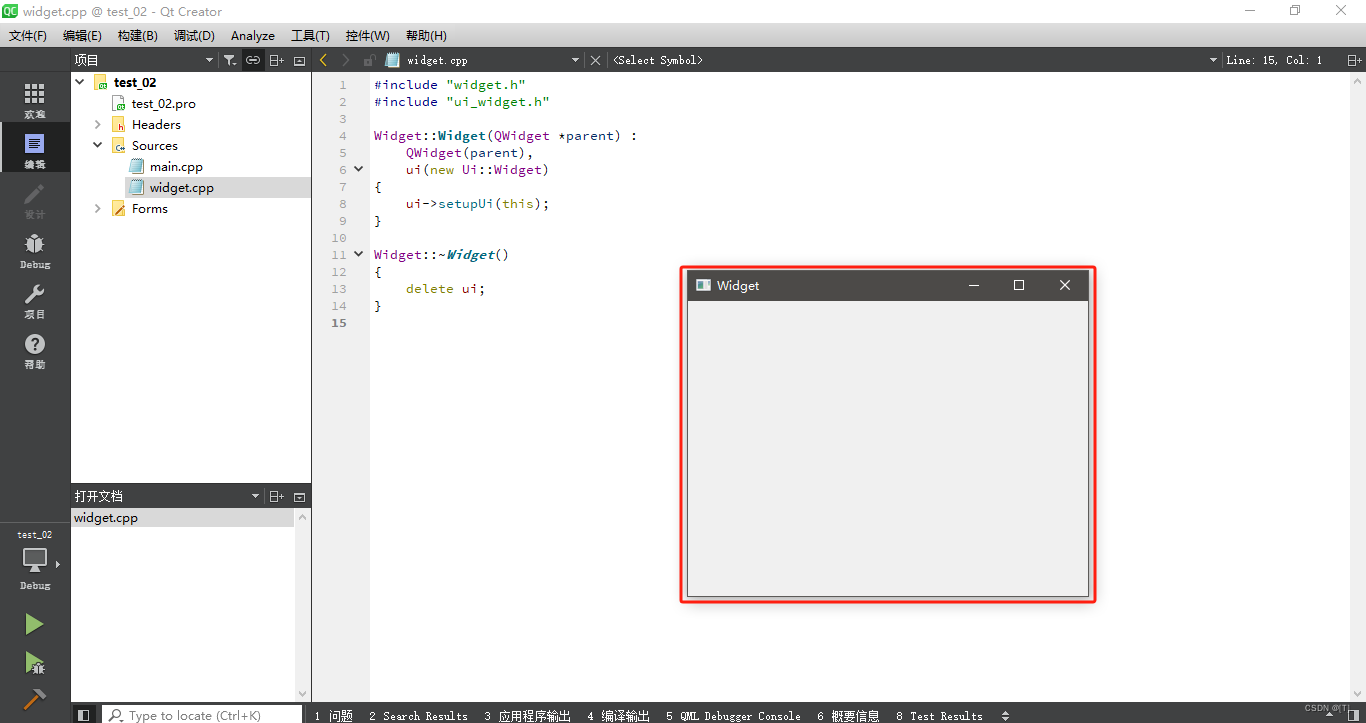Open the 控件(W) menu
This screenshot has width=1366, height=723.
point(367,35)
